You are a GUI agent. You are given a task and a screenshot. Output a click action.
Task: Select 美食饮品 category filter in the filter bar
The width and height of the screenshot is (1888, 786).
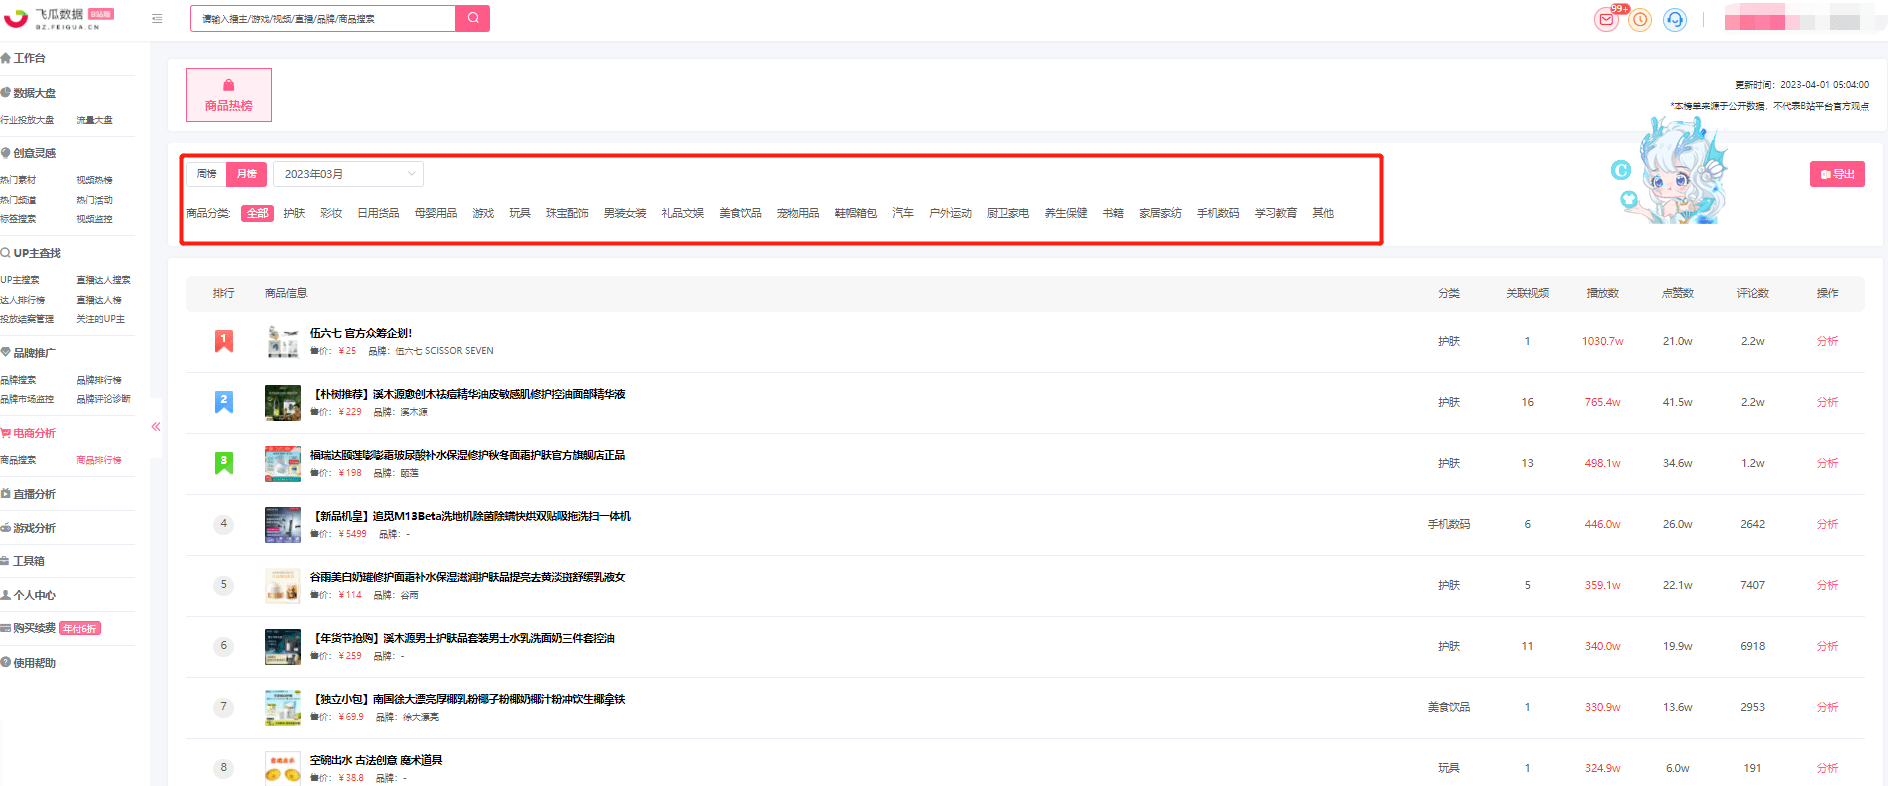(740, 213)
